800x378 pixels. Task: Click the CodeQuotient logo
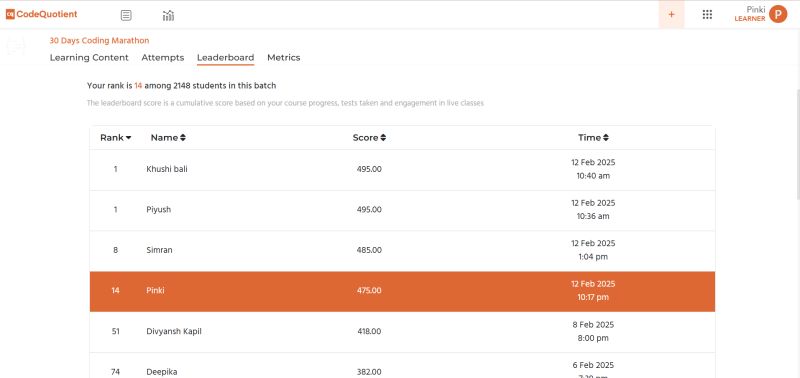tap(41, 14)
